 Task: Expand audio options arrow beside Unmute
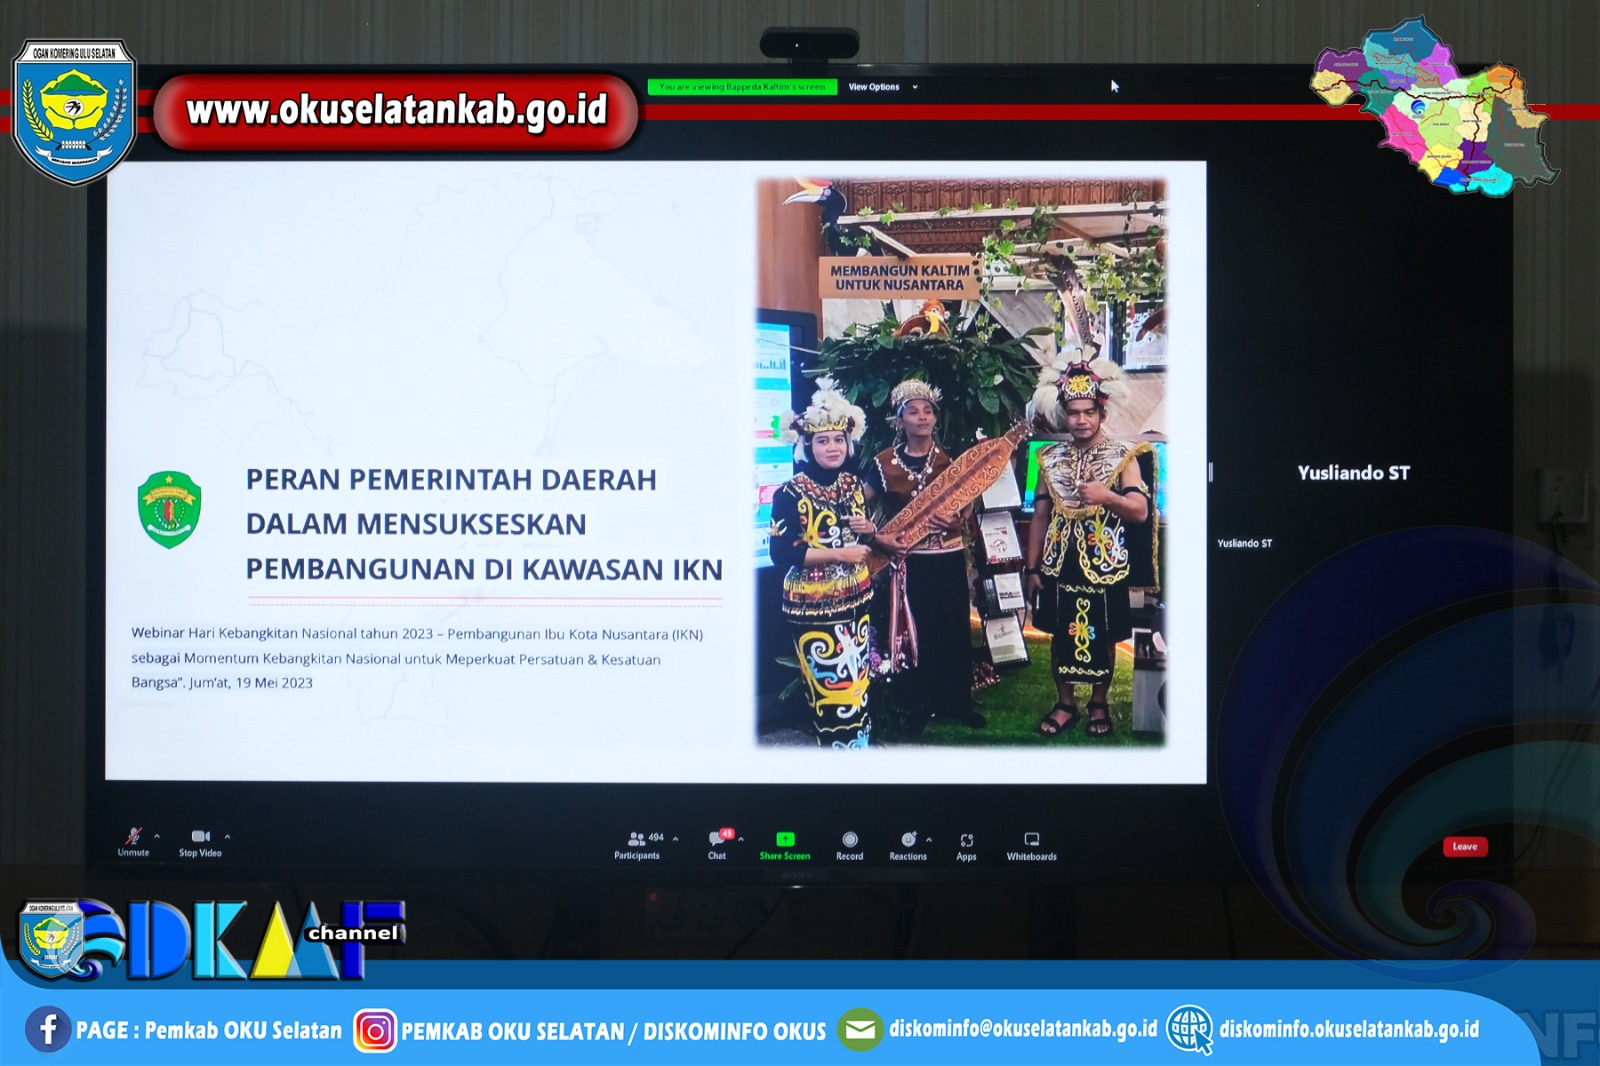[157, 836]
